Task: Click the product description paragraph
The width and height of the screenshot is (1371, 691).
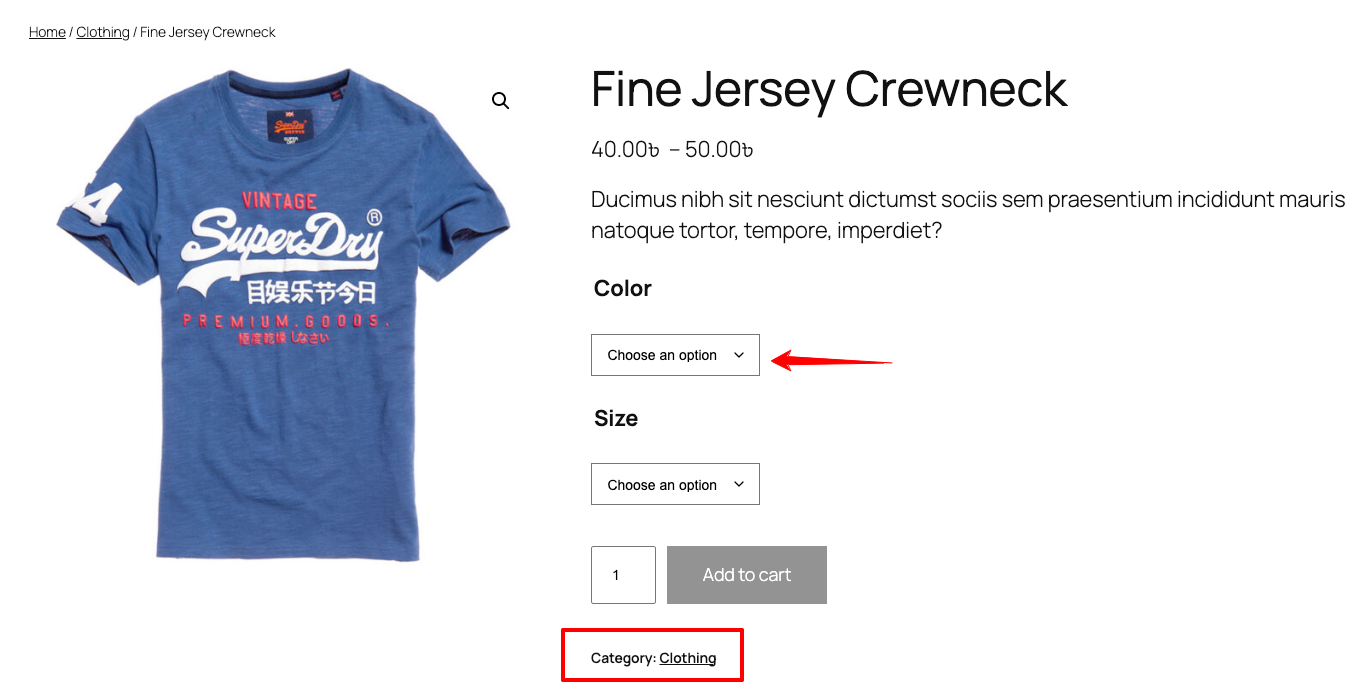Action: 966,214
